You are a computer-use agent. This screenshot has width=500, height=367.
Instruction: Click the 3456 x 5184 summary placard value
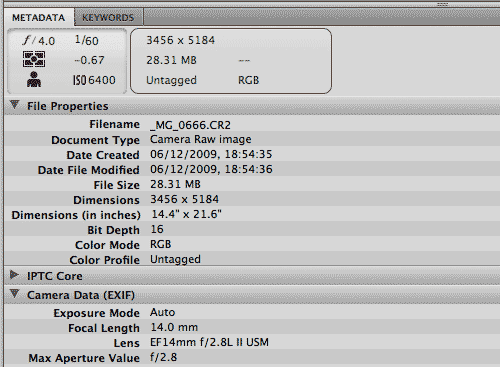click(x=180, y=40)
